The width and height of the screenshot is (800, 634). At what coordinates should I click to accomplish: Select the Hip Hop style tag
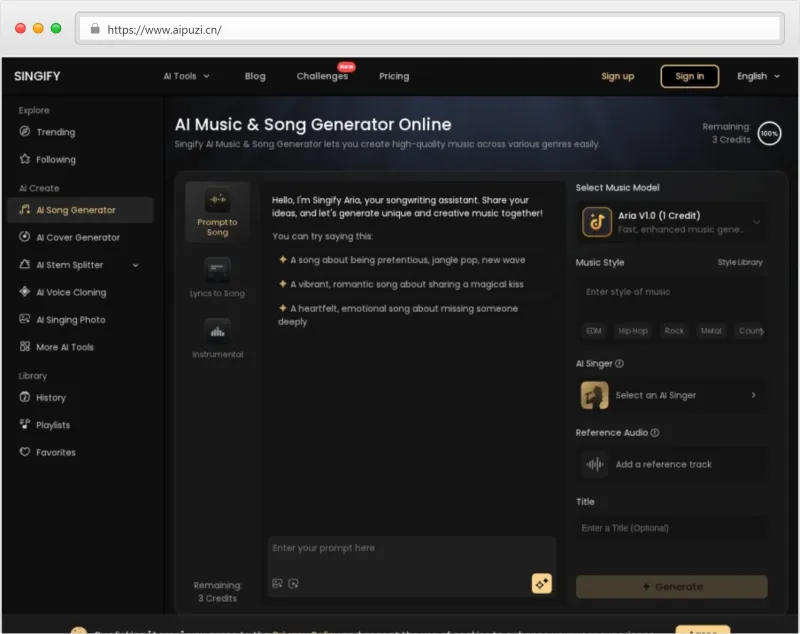coord(633,331)
